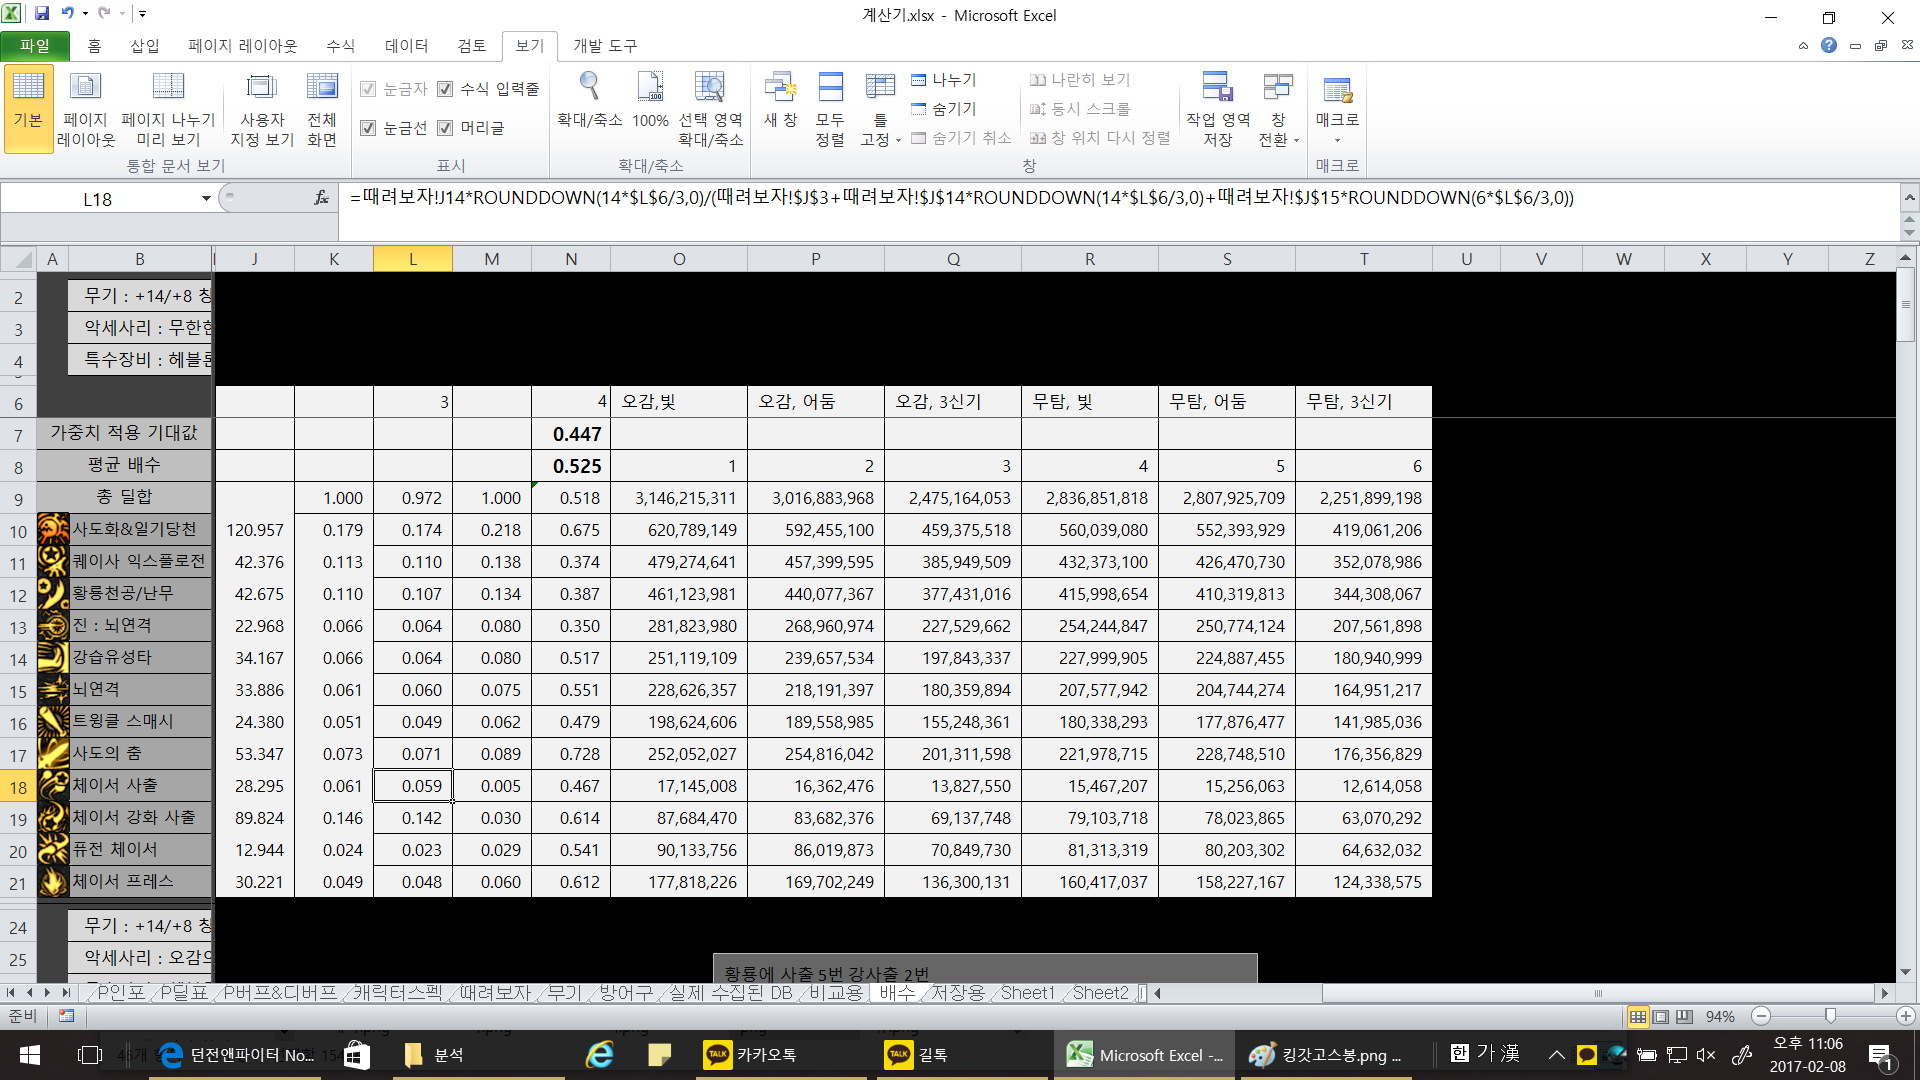Viewport: 1920px width, 1080px height.
Task: Select the 때려보자 sheet tab
Action: tap(495, 993)
